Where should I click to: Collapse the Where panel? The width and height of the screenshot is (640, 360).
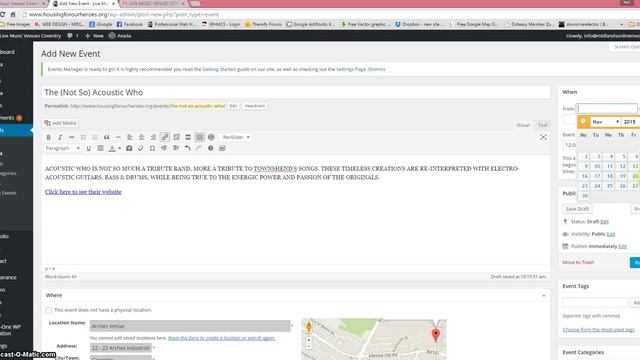coord(543,295)
